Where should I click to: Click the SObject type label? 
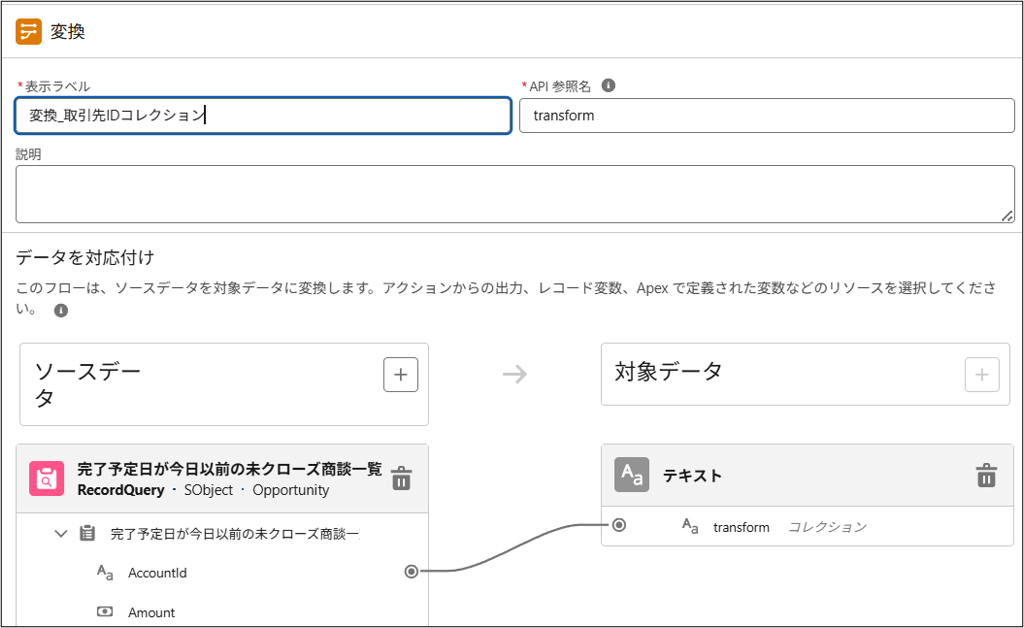coord(208,490)
